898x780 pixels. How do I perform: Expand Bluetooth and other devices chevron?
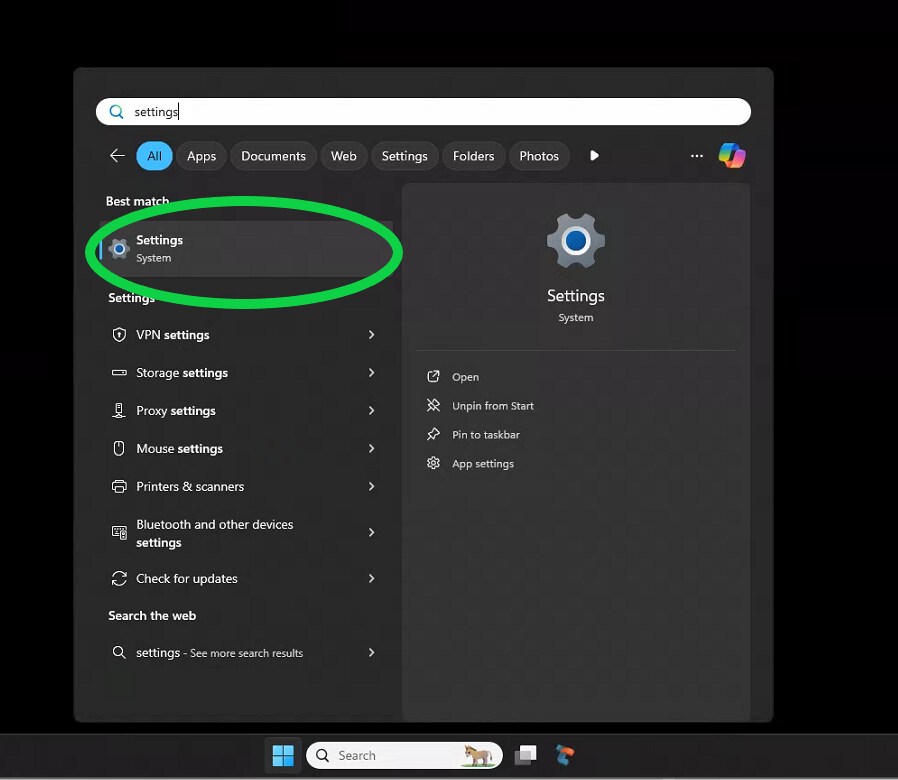click(371, 533)
